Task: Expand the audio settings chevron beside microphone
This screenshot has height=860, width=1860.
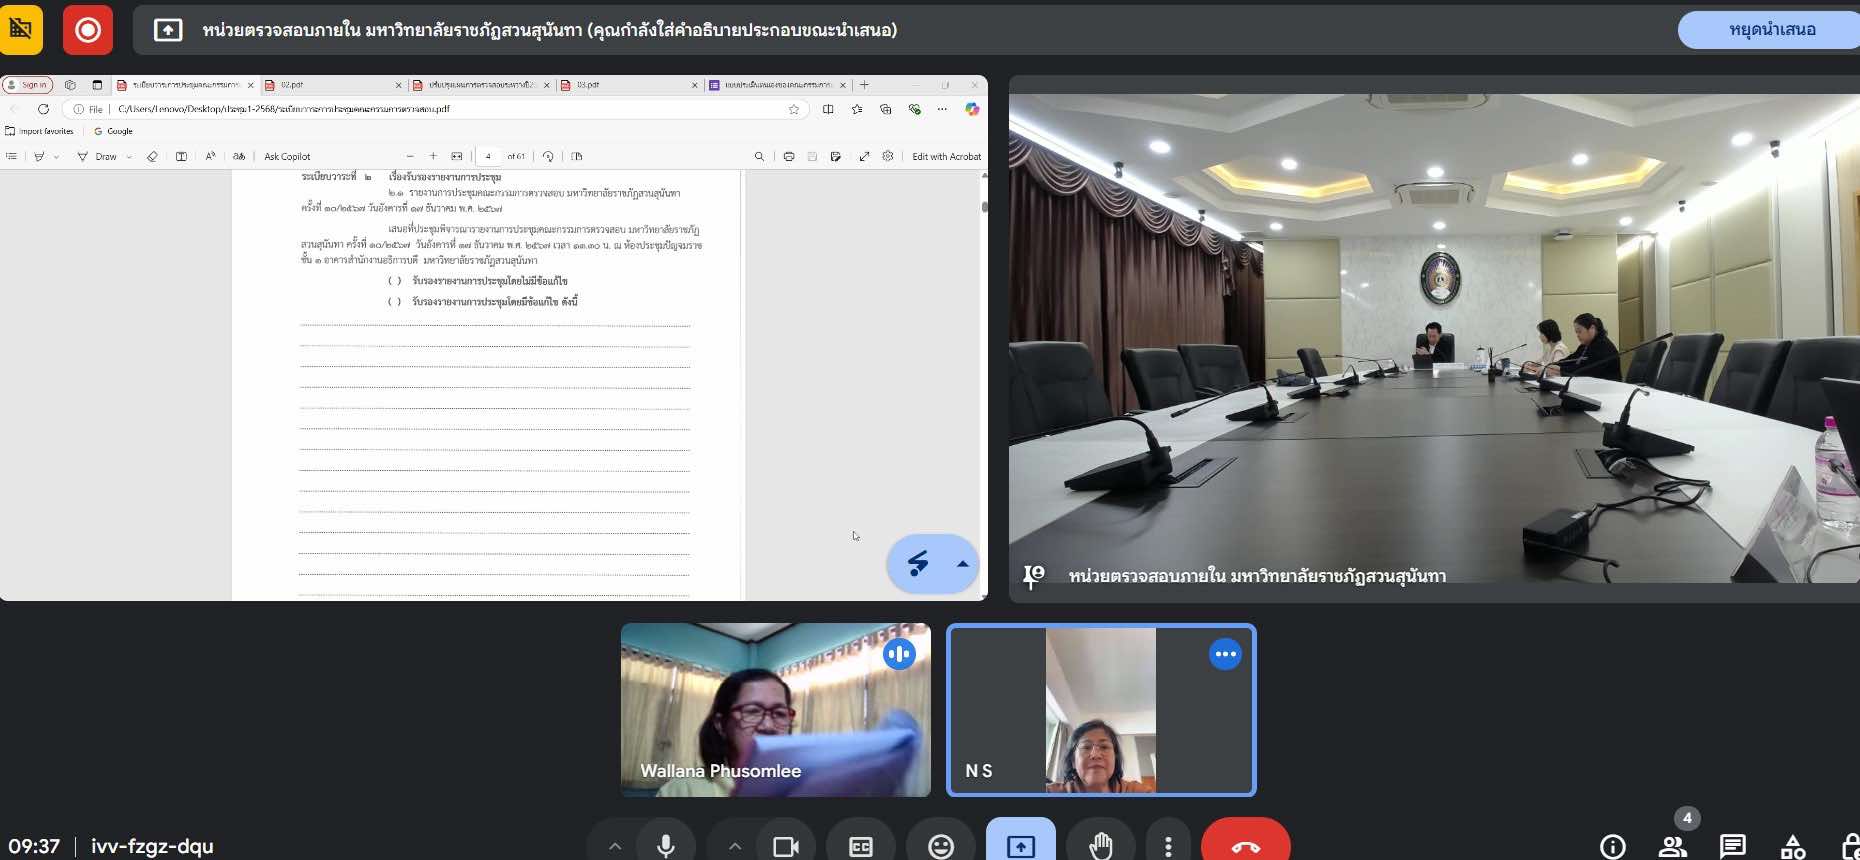Action: 615,846
